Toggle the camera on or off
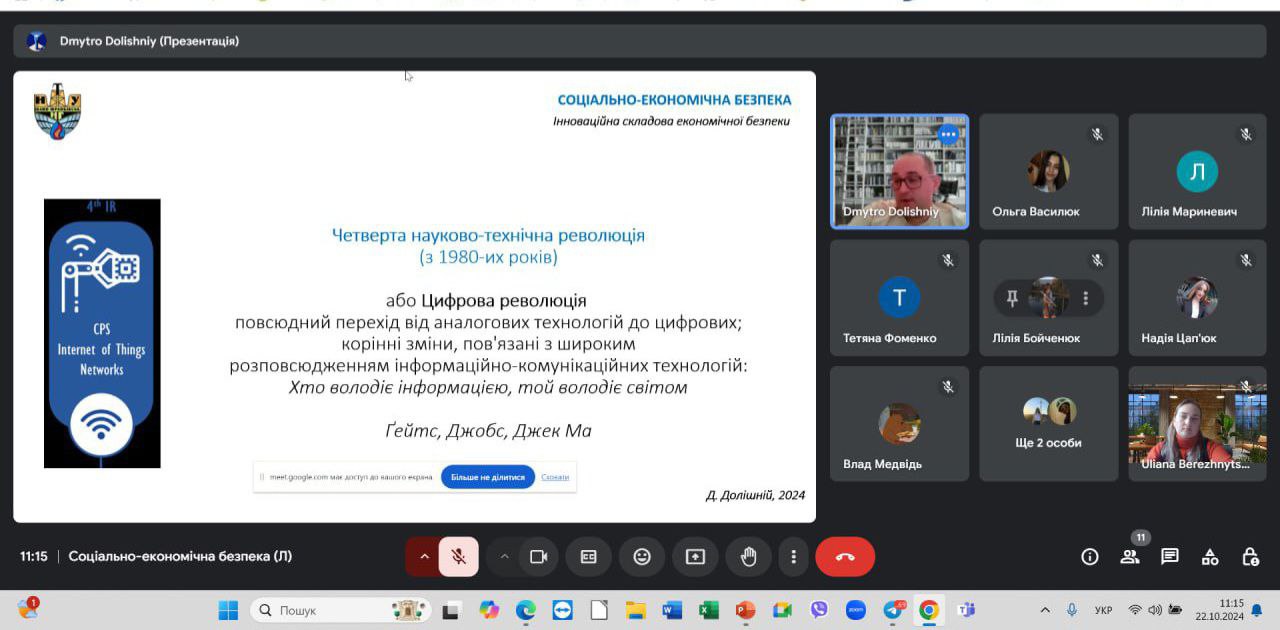Viewport: 1280px width, 630px height. pyautogui.click(x=539, y=557)
